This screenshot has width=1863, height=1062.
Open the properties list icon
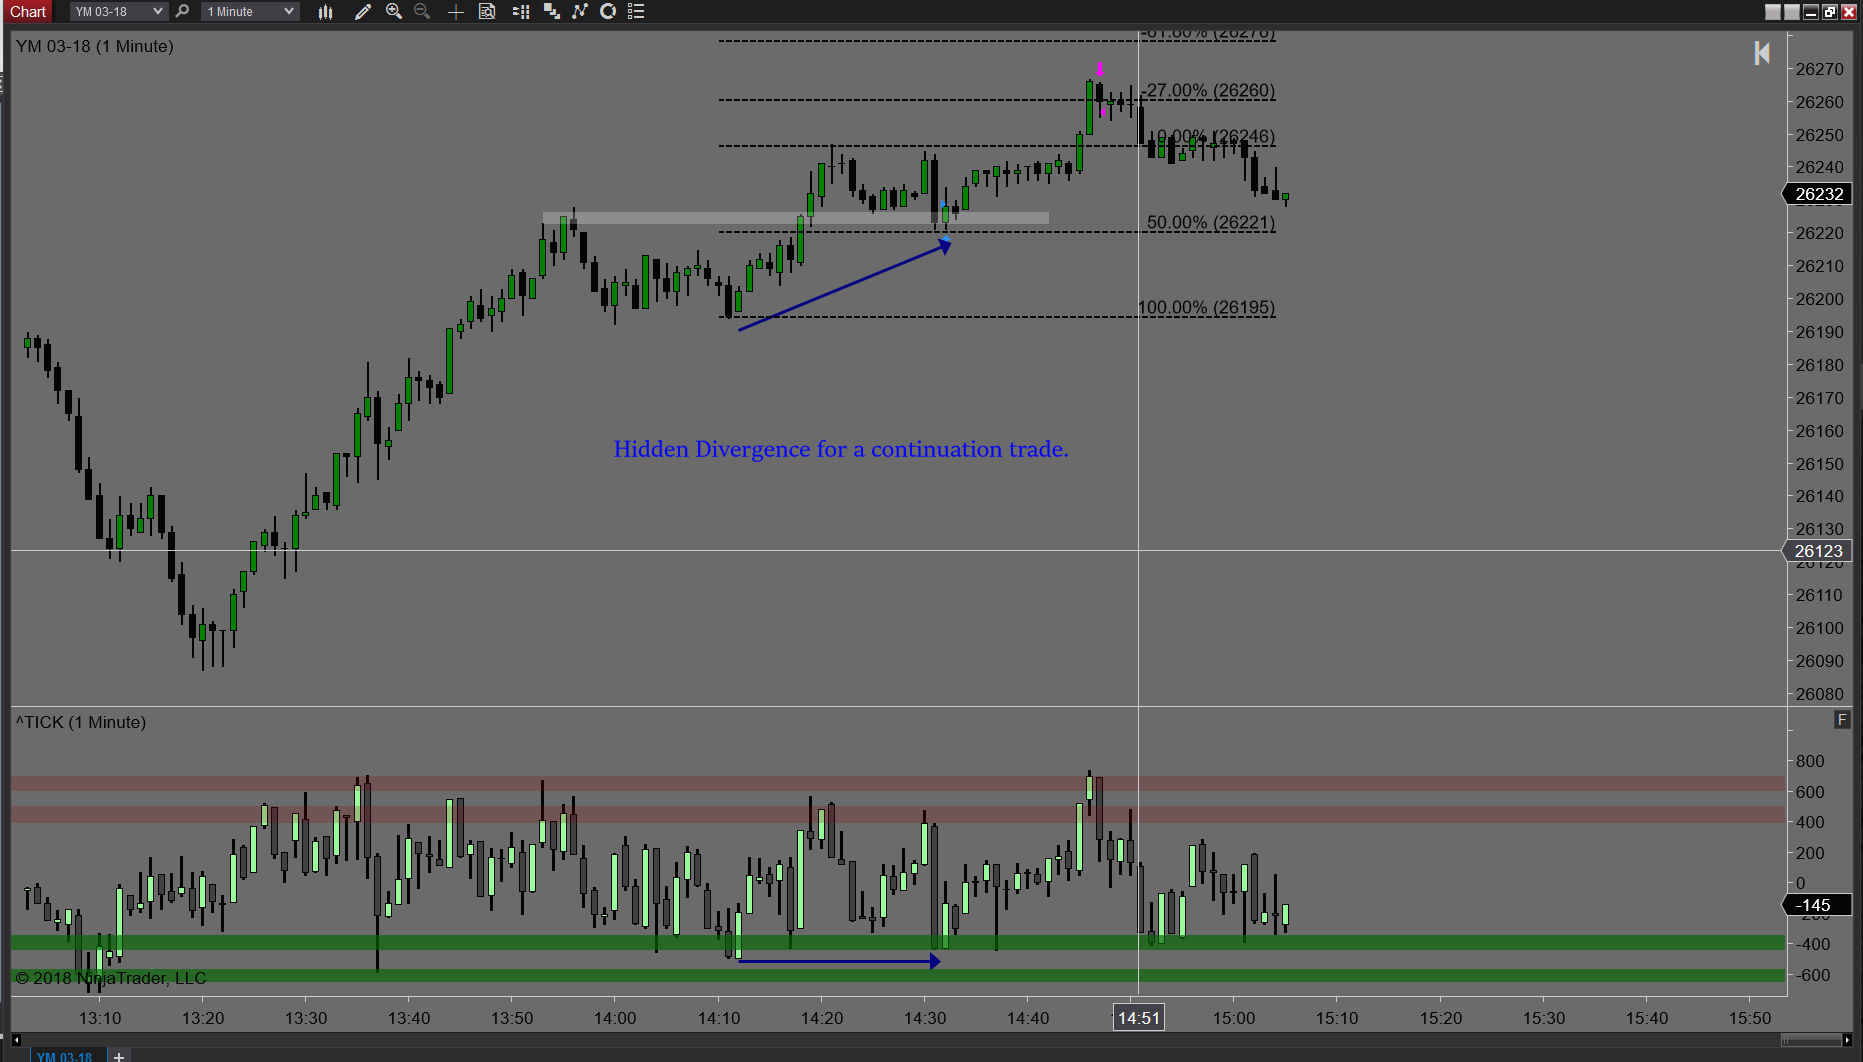(636, 11)
